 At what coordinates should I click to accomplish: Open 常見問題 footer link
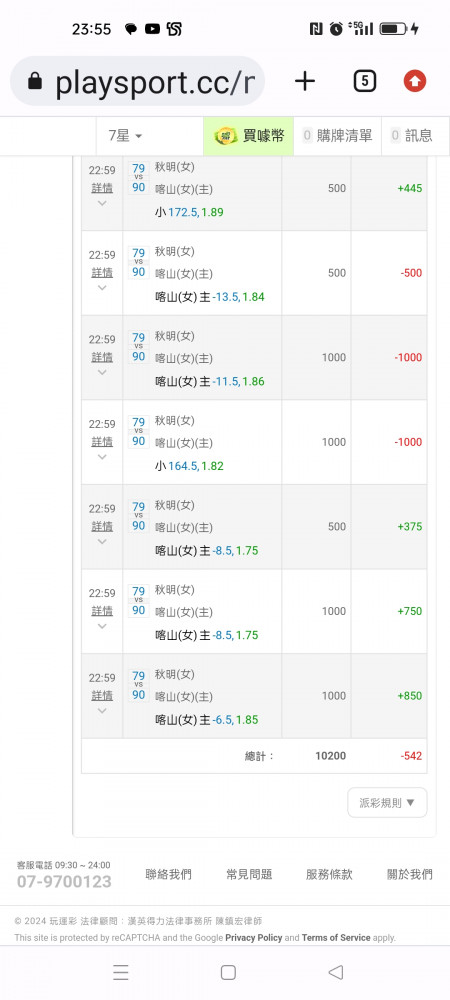[249, 874]
